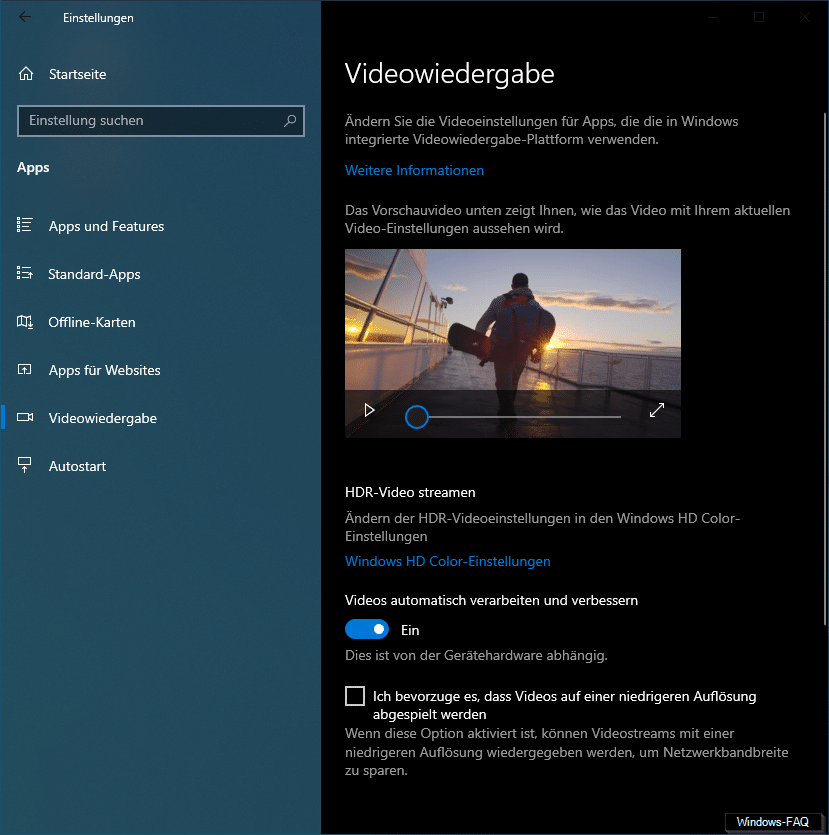The image size is (829, 835).
Task: Focus the Einstellung suchen search field
Action: click(161, 121)
